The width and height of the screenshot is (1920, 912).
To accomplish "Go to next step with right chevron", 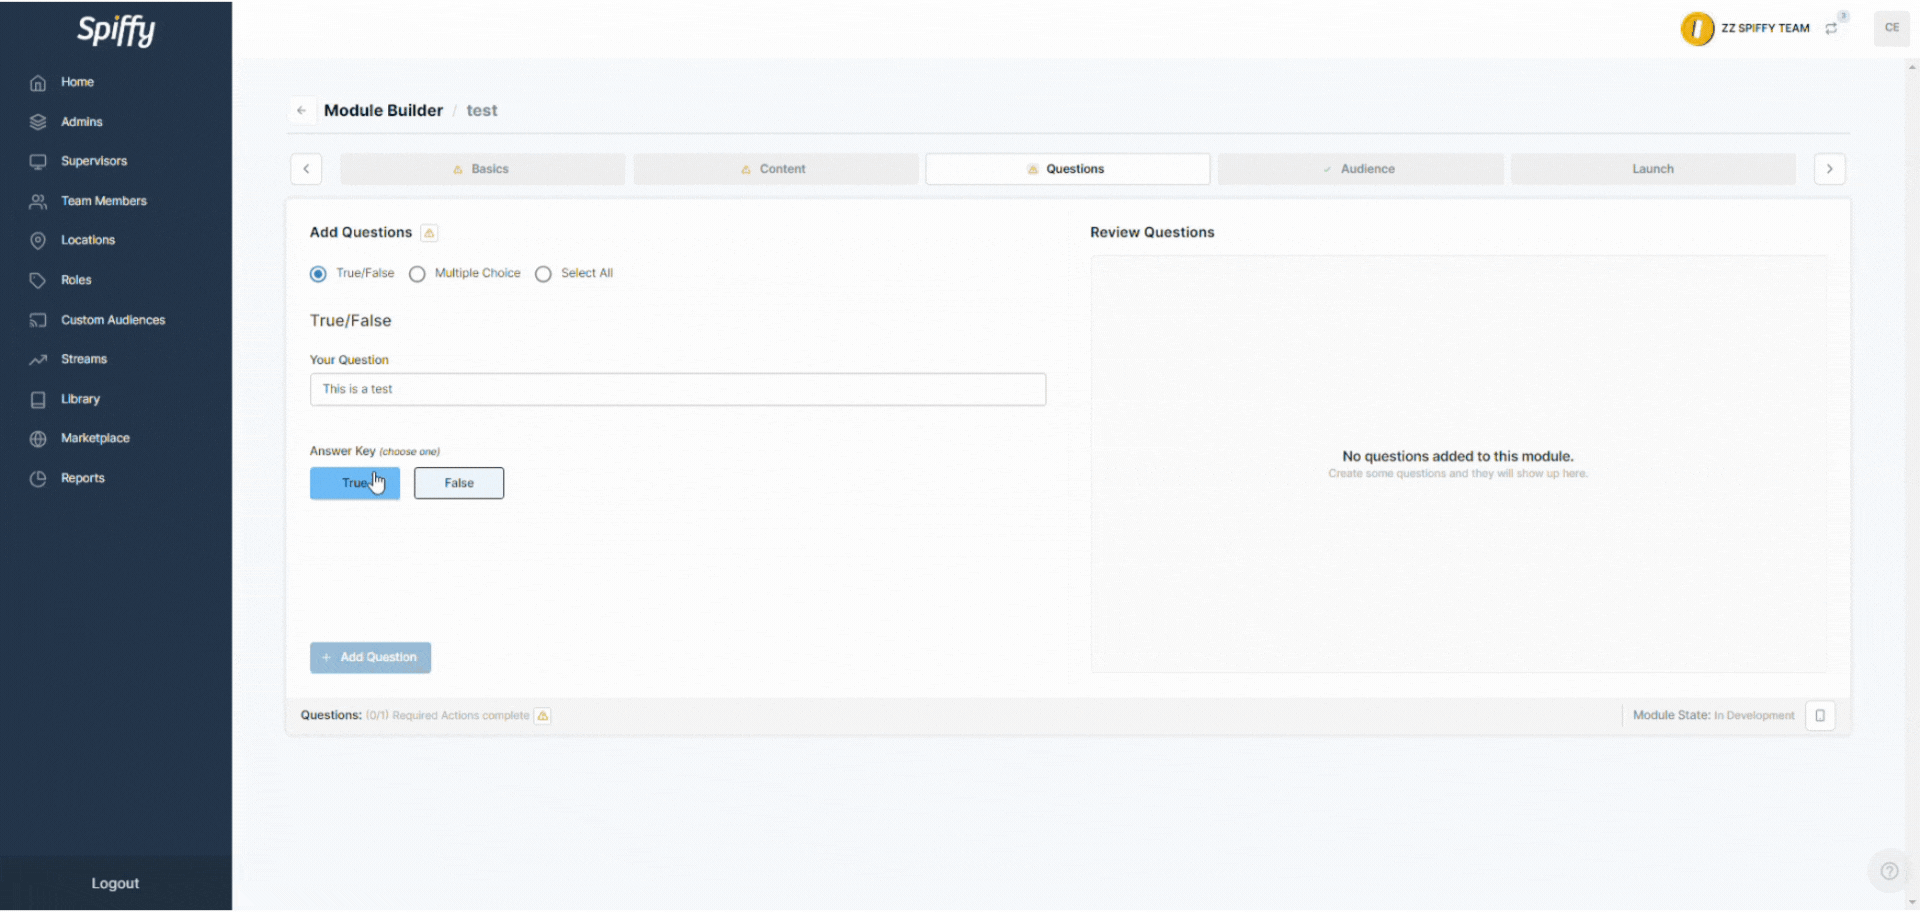I will (x=1829, y=169).
